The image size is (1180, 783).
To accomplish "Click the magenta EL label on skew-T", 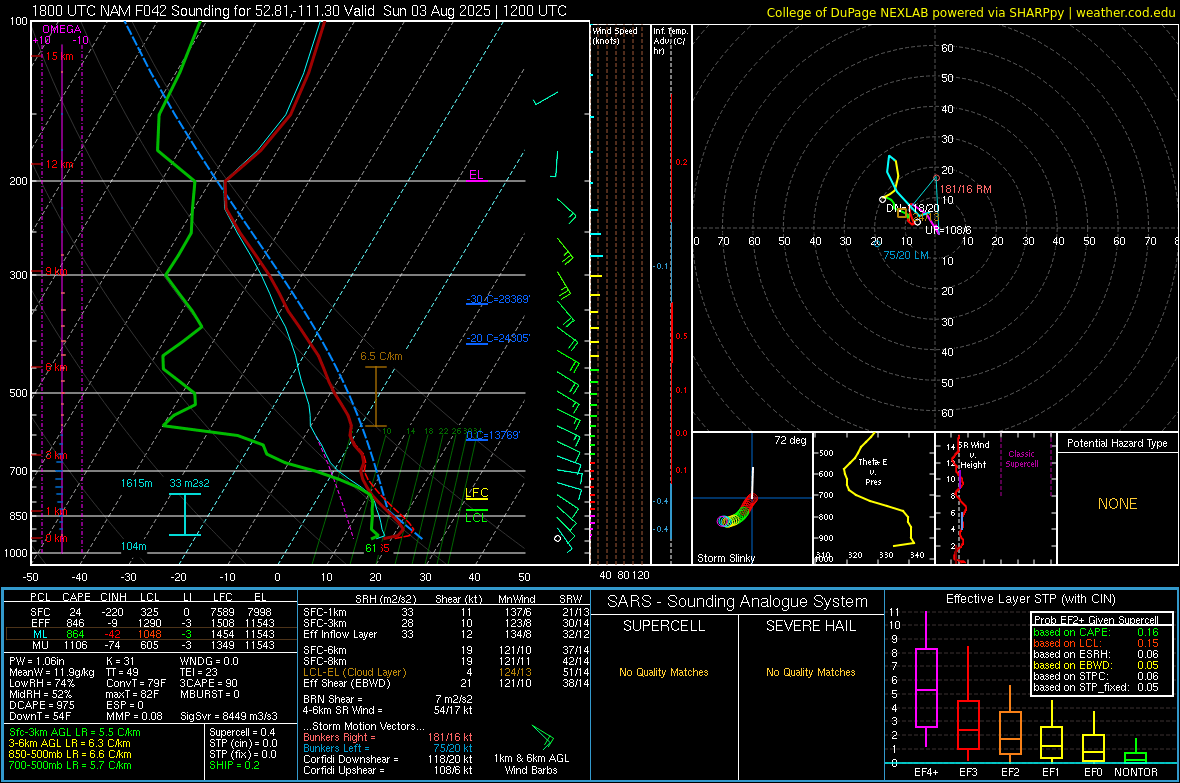I will (476, 175).
